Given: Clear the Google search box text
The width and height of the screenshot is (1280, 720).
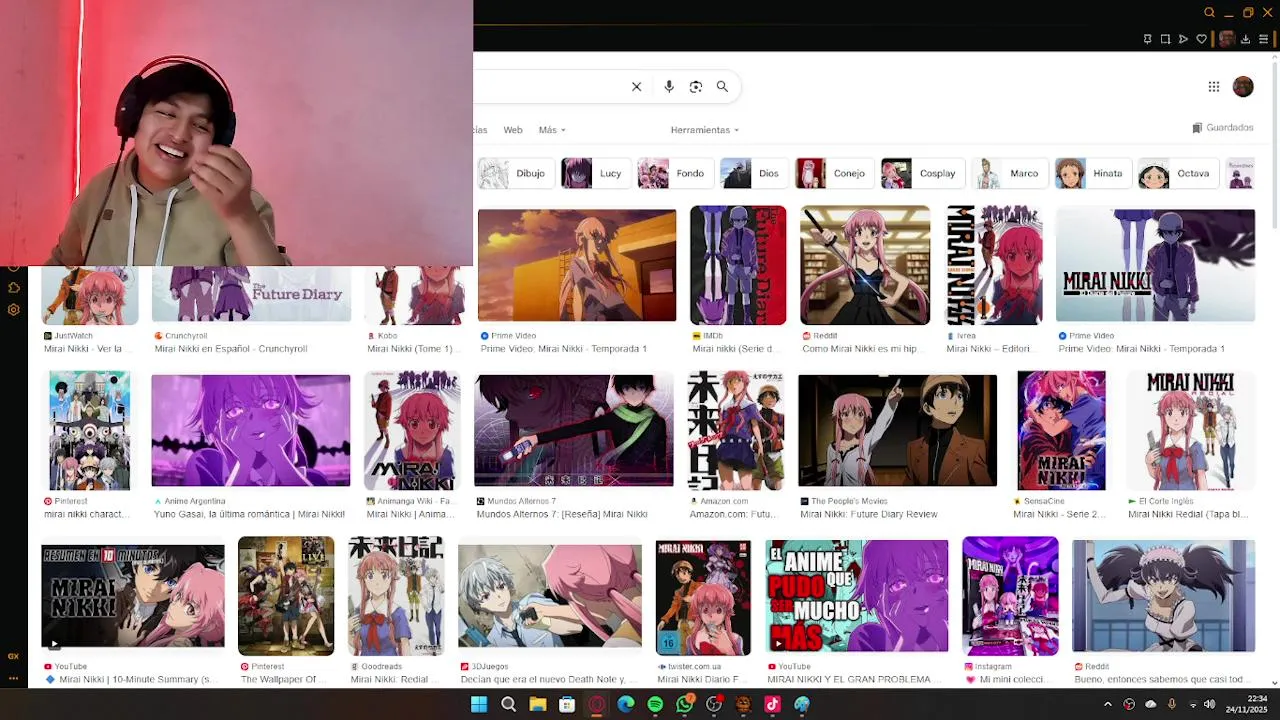Looking at the screenshot, I should pos(636,87).
